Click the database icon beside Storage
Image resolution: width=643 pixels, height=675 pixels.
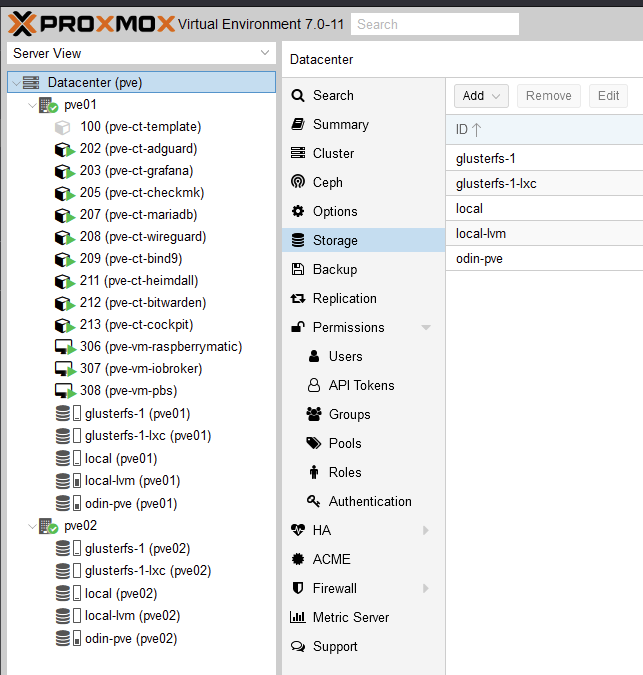click(298, 240)
